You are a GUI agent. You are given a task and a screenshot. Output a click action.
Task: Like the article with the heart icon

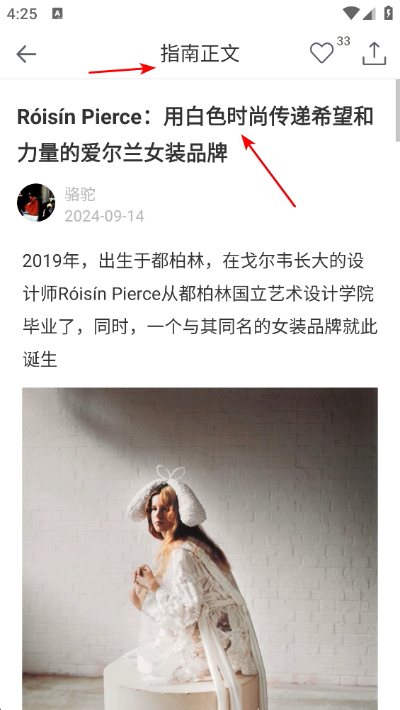coord(322,53)
